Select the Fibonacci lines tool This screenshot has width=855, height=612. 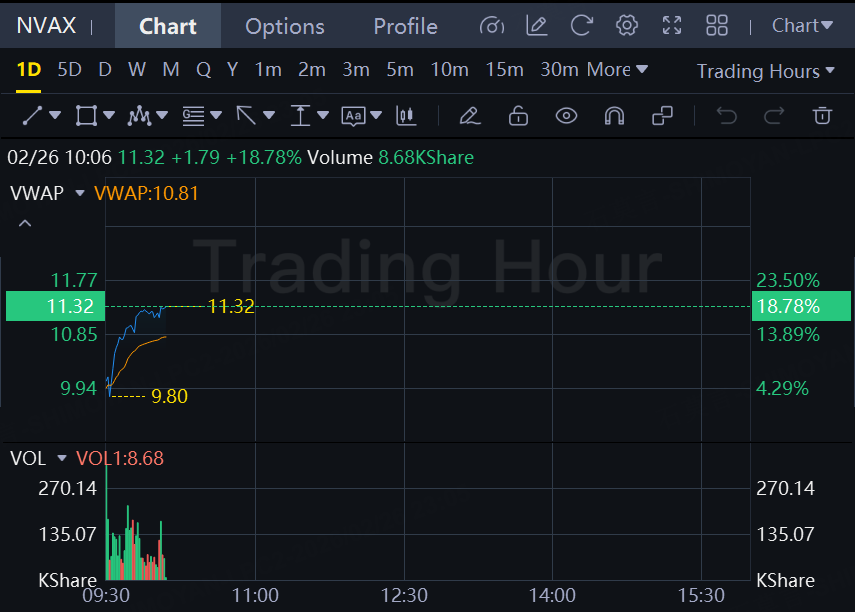193,116
